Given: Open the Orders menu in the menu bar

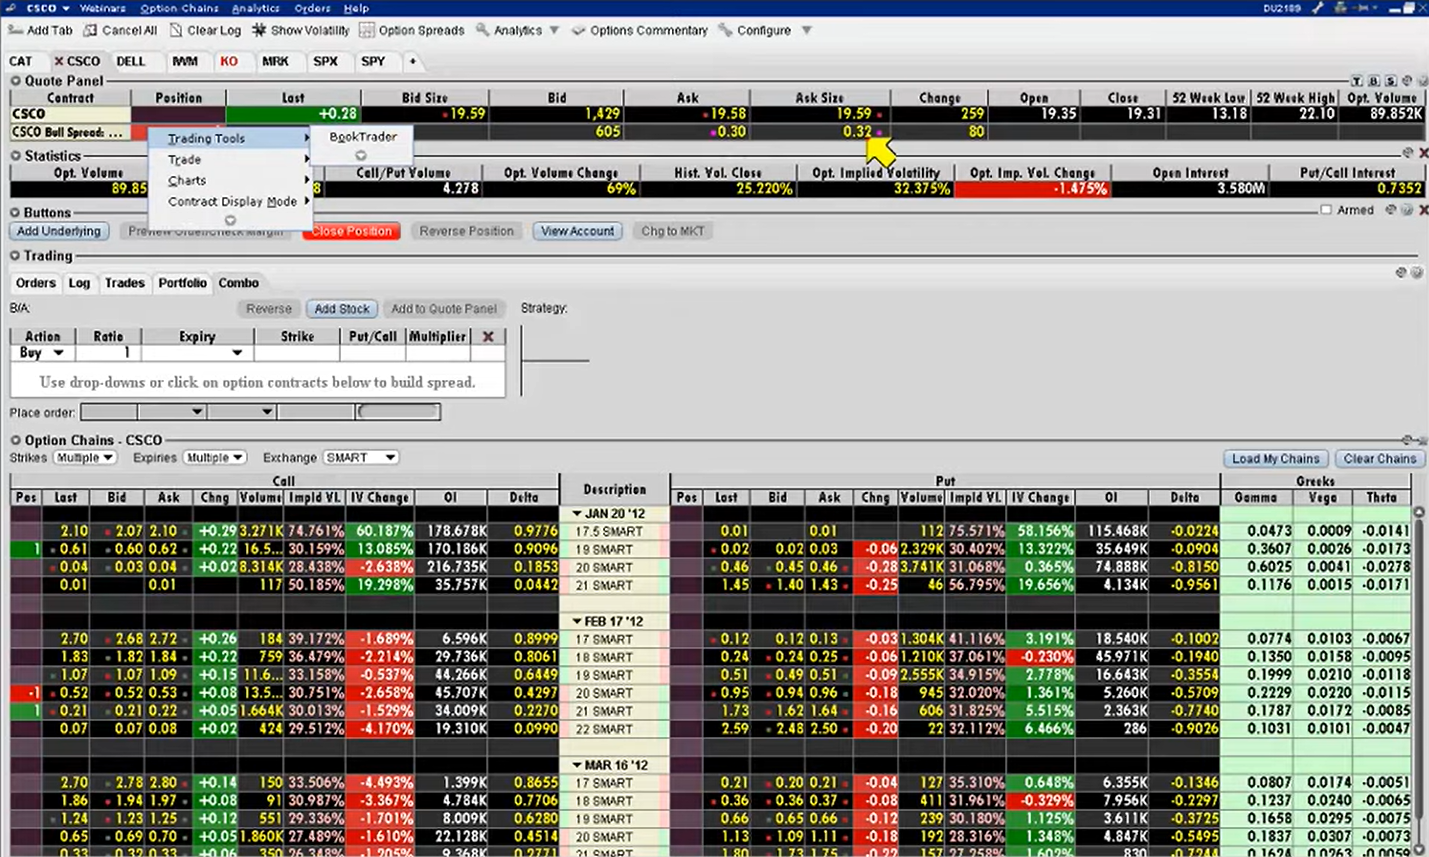Looking at the screenshot, I should click(x=312, y=8).
